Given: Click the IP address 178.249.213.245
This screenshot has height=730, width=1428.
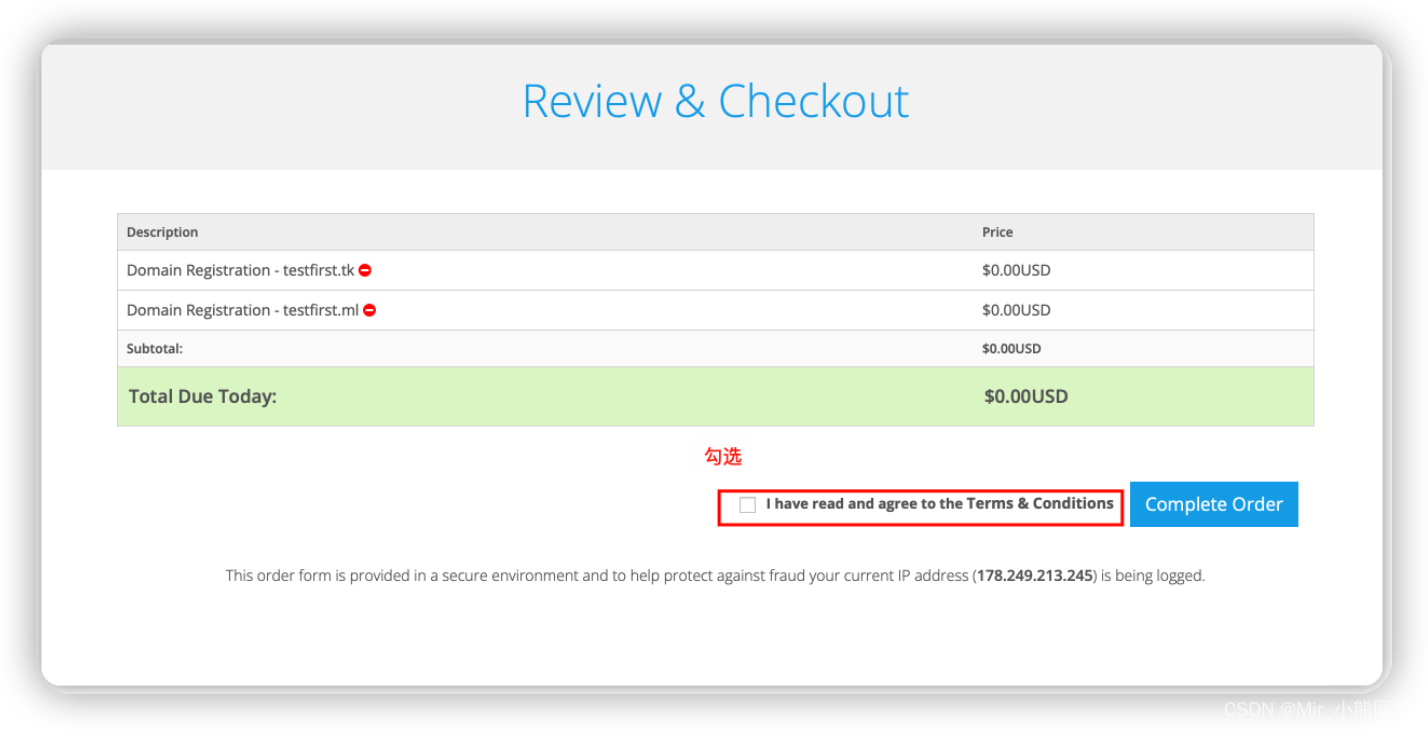Looking at the screenshot, I should (1035, 576).
